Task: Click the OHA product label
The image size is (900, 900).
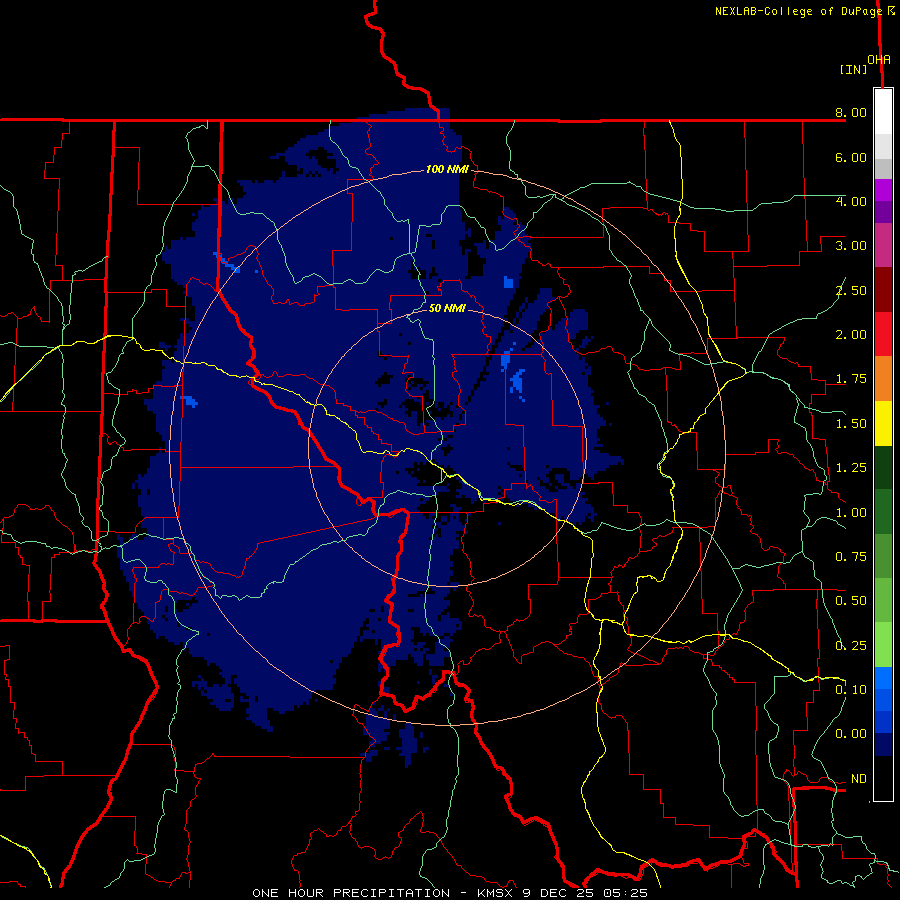Action: tap(879, 60)
